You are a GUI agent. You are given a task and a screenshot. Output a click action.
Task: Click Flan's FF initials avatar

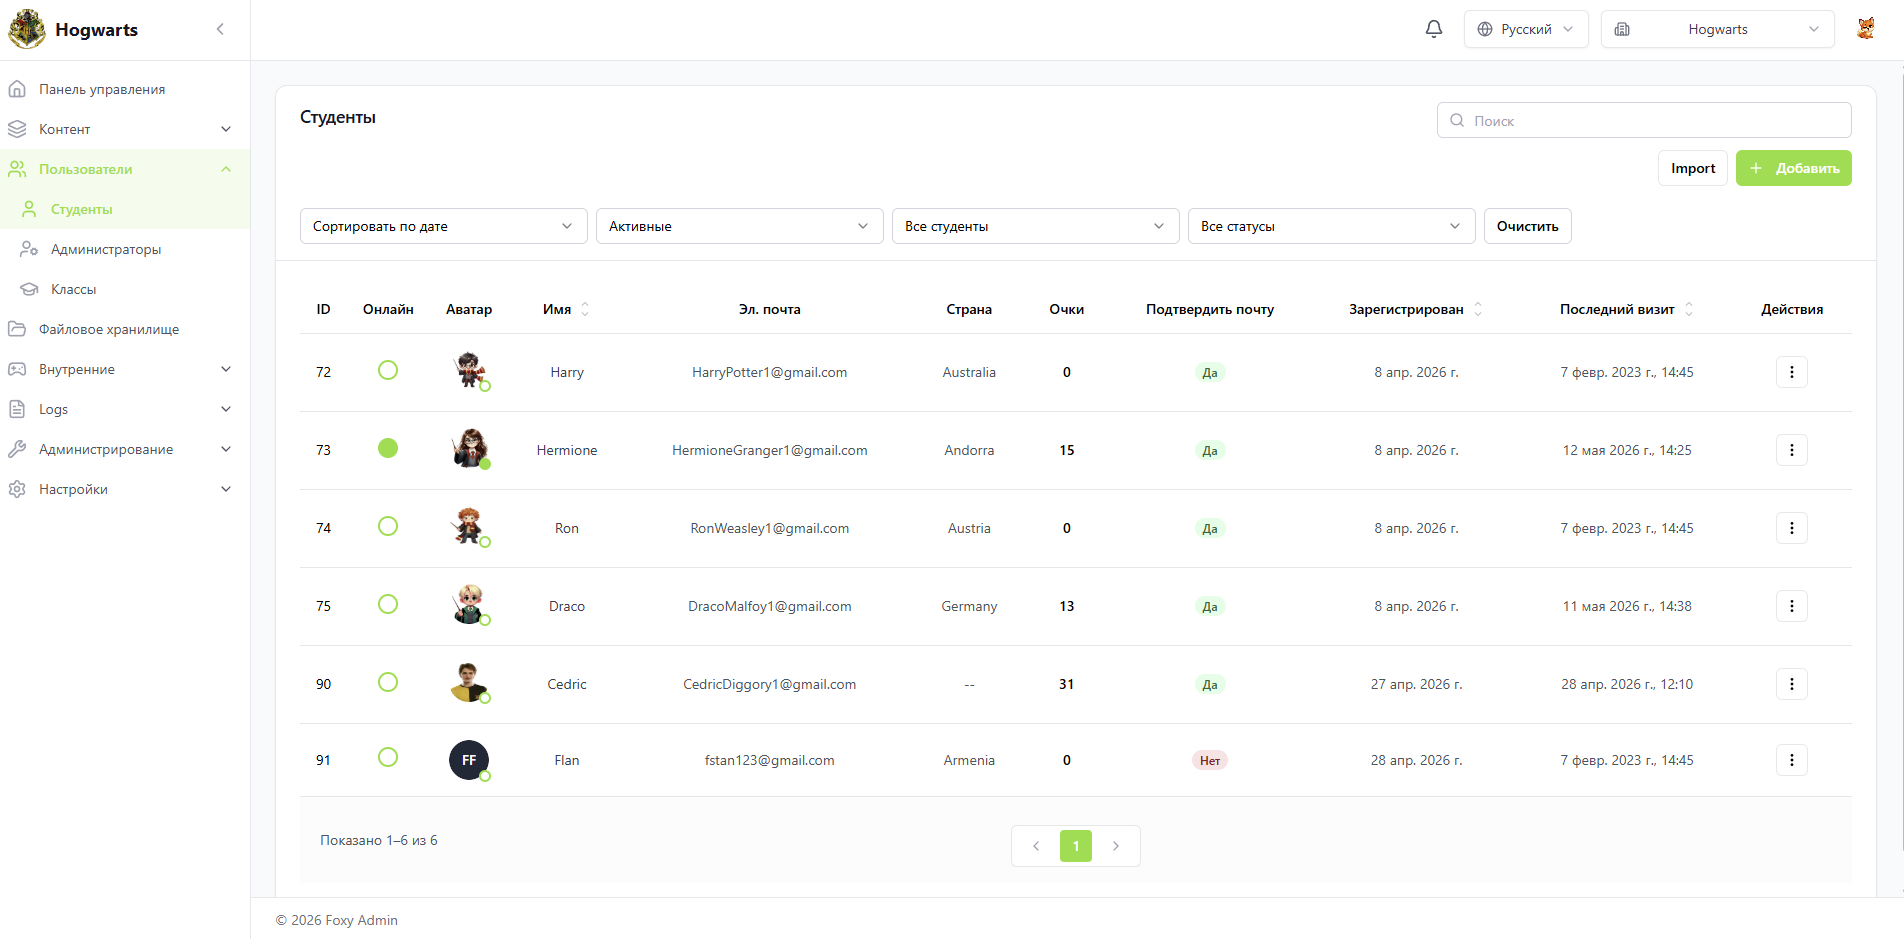point(469,760)
